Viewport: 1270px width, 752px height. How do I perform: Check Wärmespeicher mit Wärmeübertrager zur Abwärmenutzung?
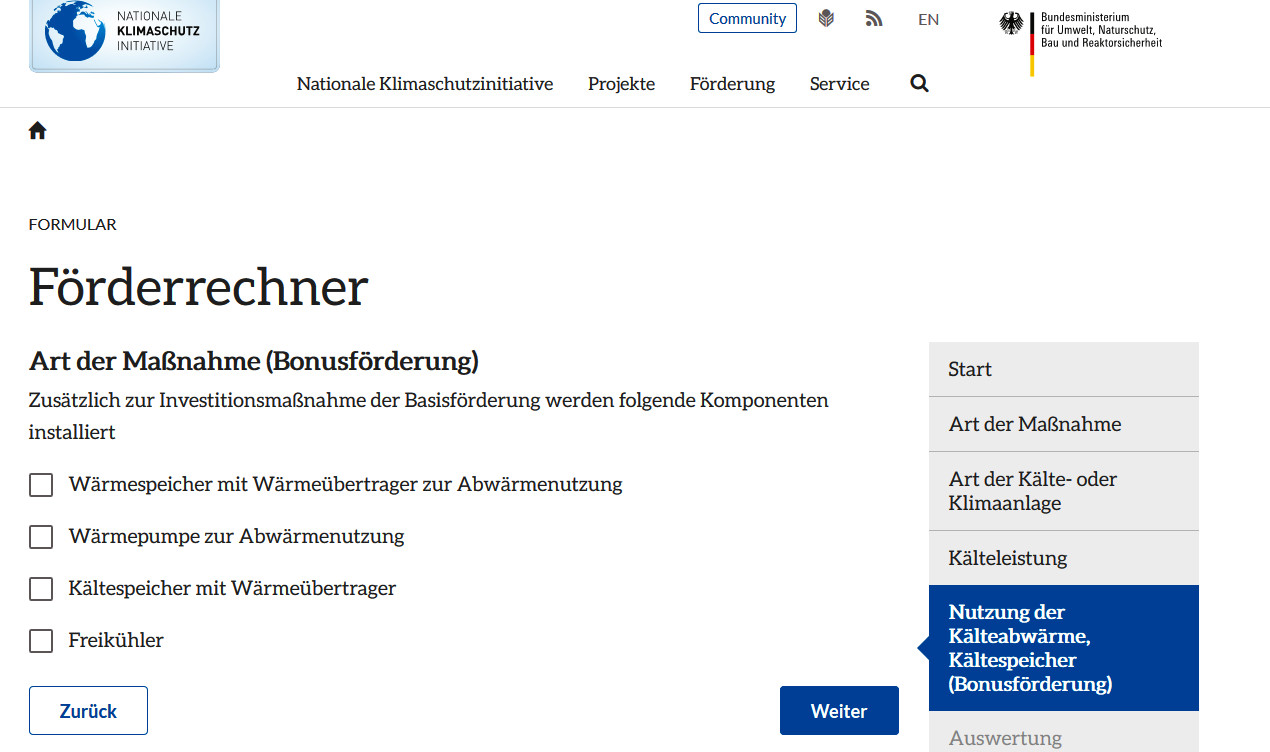tap(41, 485)
